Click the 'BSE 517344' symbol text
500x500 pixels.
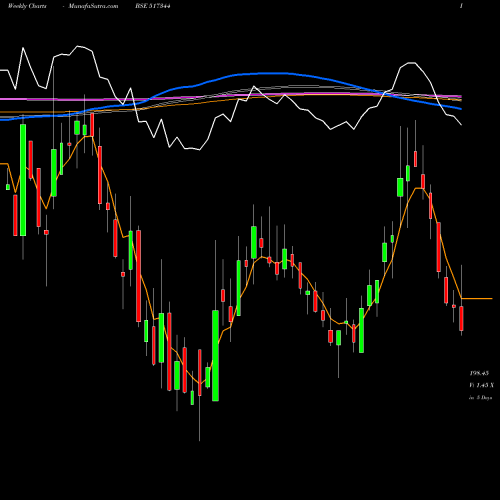pos(153,6)
